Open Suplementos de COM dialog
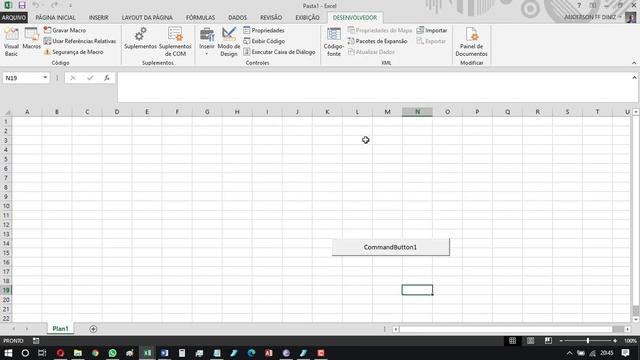 (x=175, y=42)
